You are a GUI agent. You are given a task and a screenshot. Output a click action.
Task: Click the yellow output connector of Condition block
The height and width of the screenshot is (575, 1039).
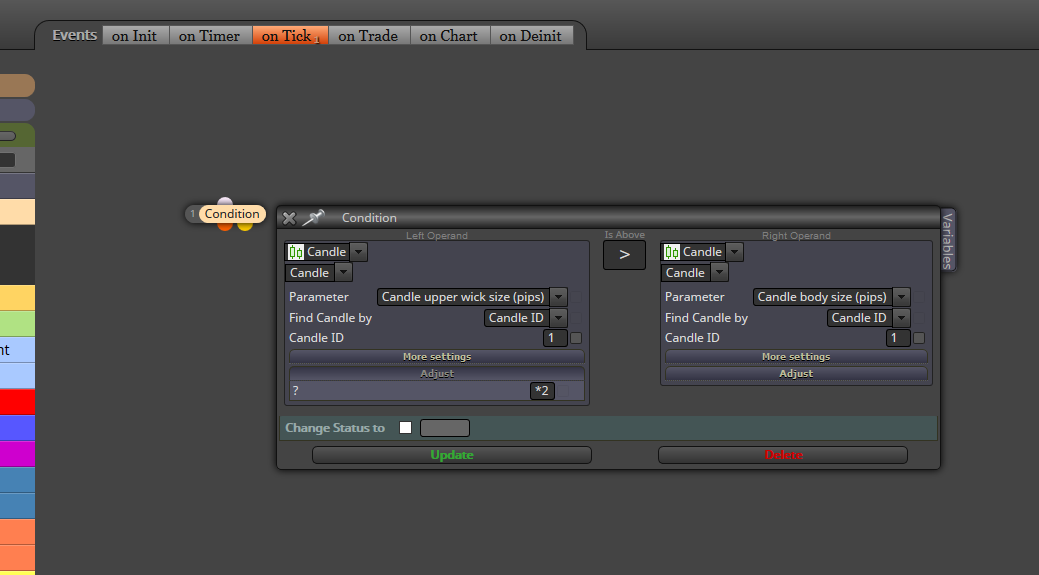tap(245, 227)
